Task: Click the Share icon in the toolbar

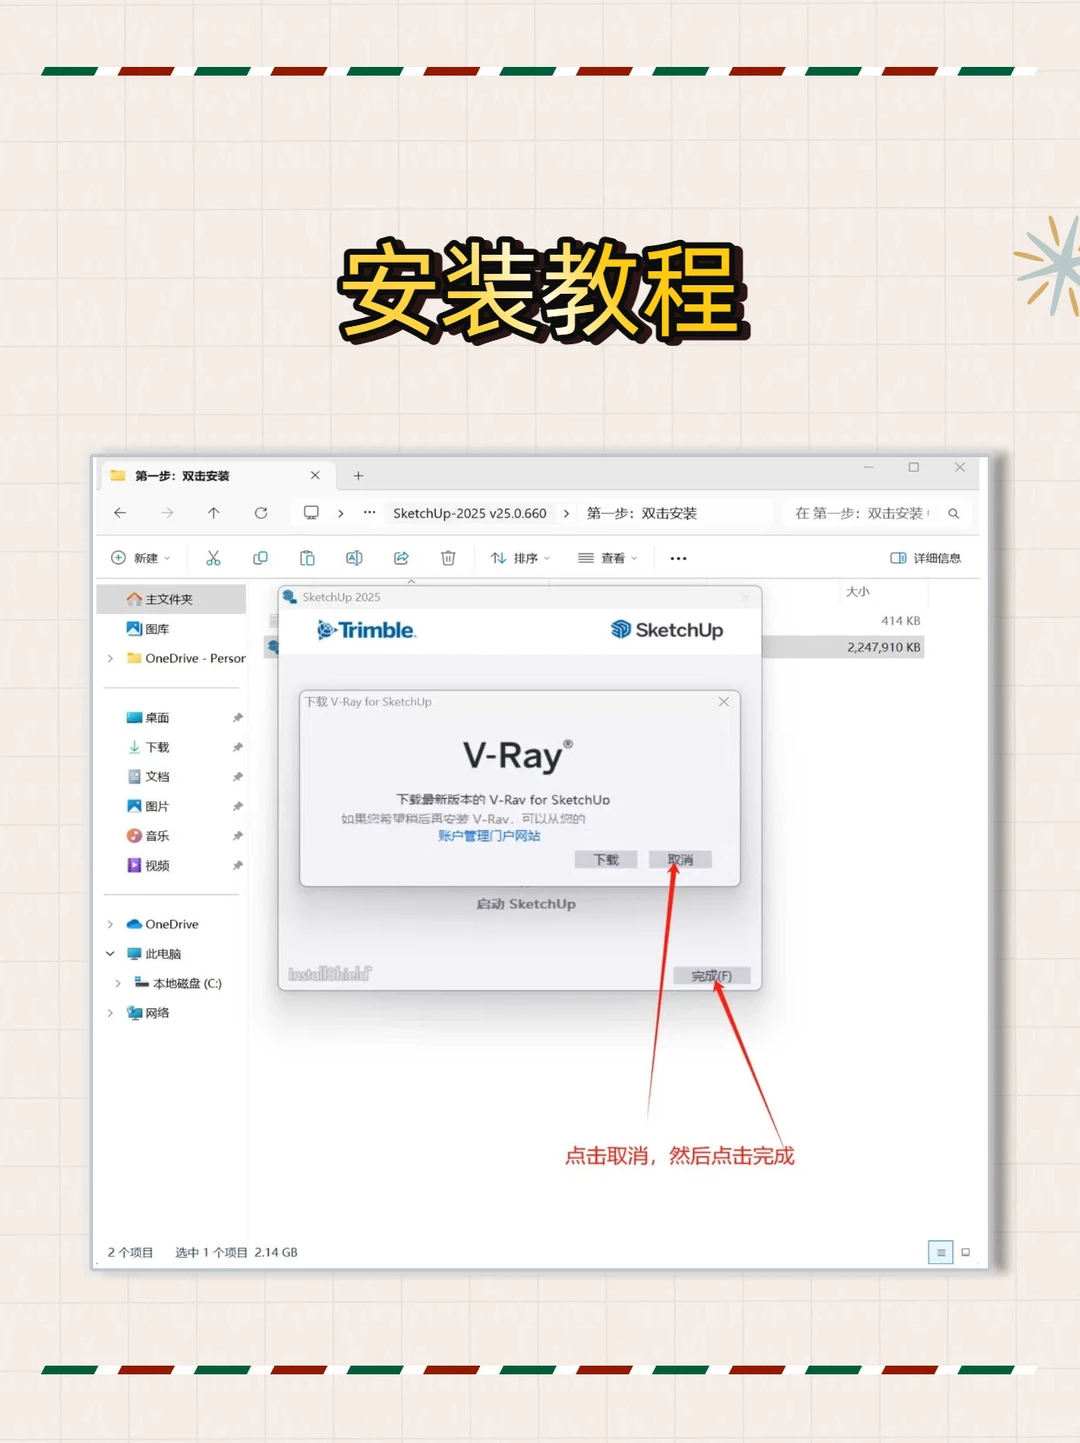Action: (401, 558)
